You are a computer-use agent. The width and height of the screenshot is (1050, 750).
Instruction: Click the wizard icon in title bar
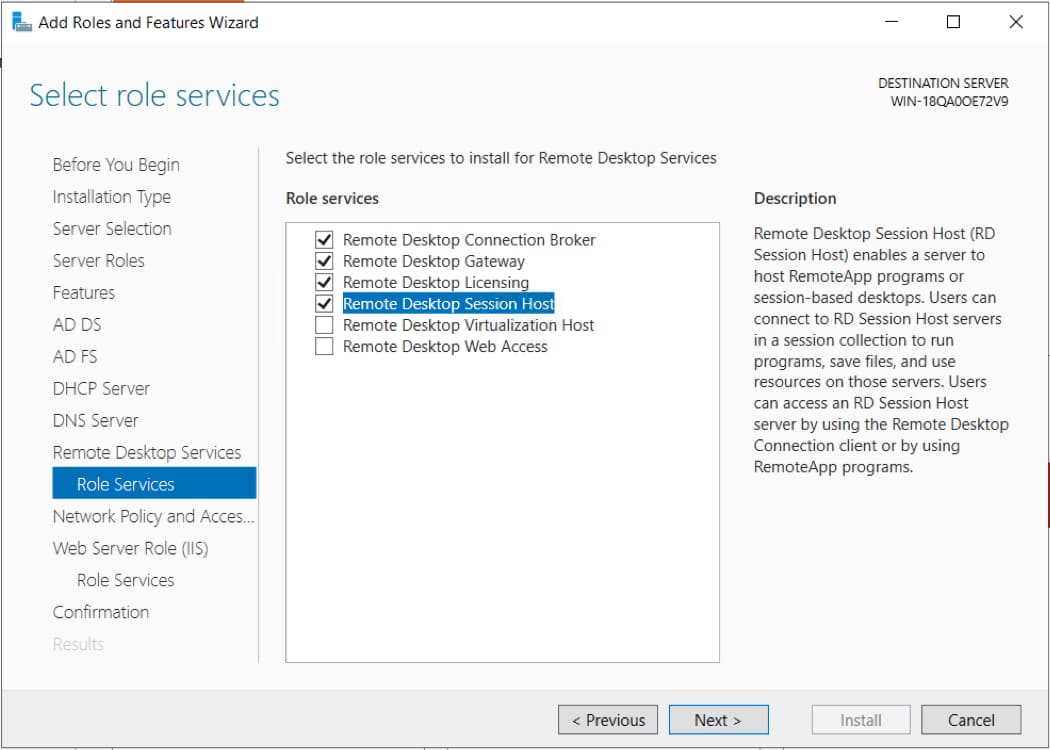pyautogui.click(x=21, y=22)
